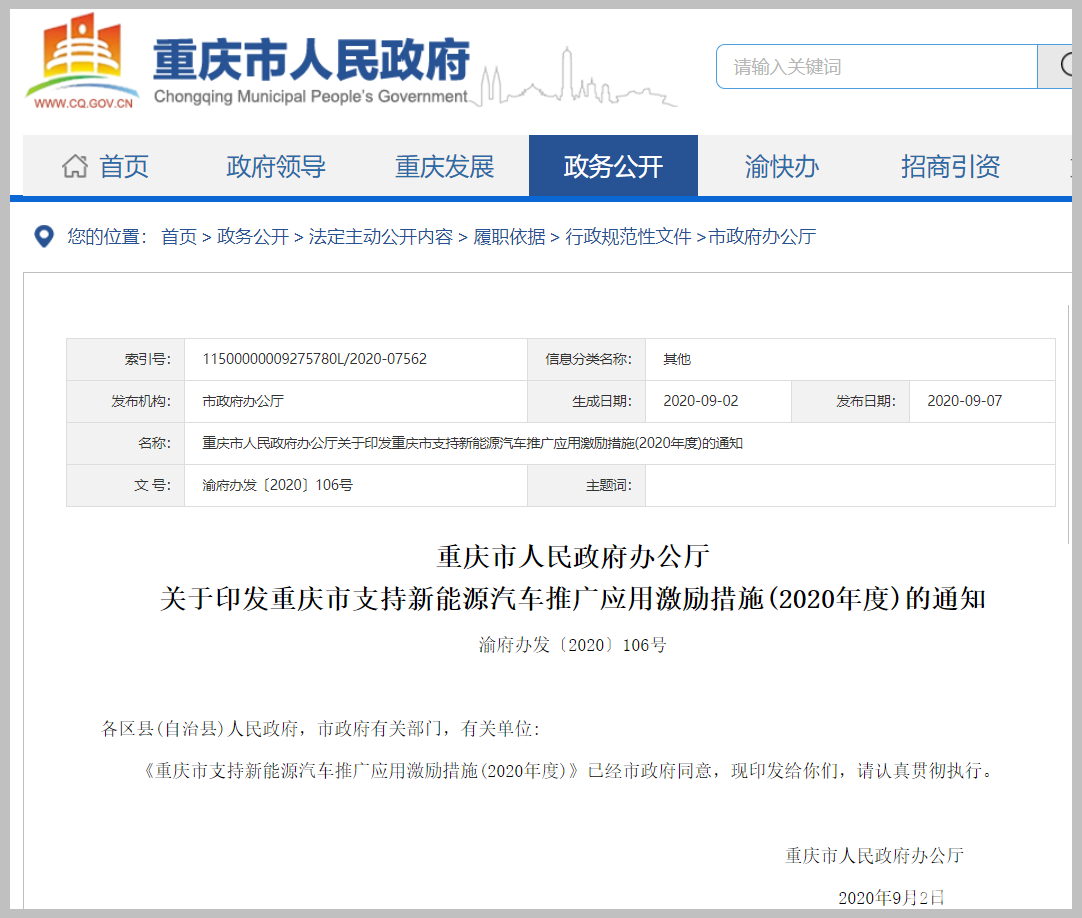Click document number below the heading

pyautogui.click(x=573, y=645)
